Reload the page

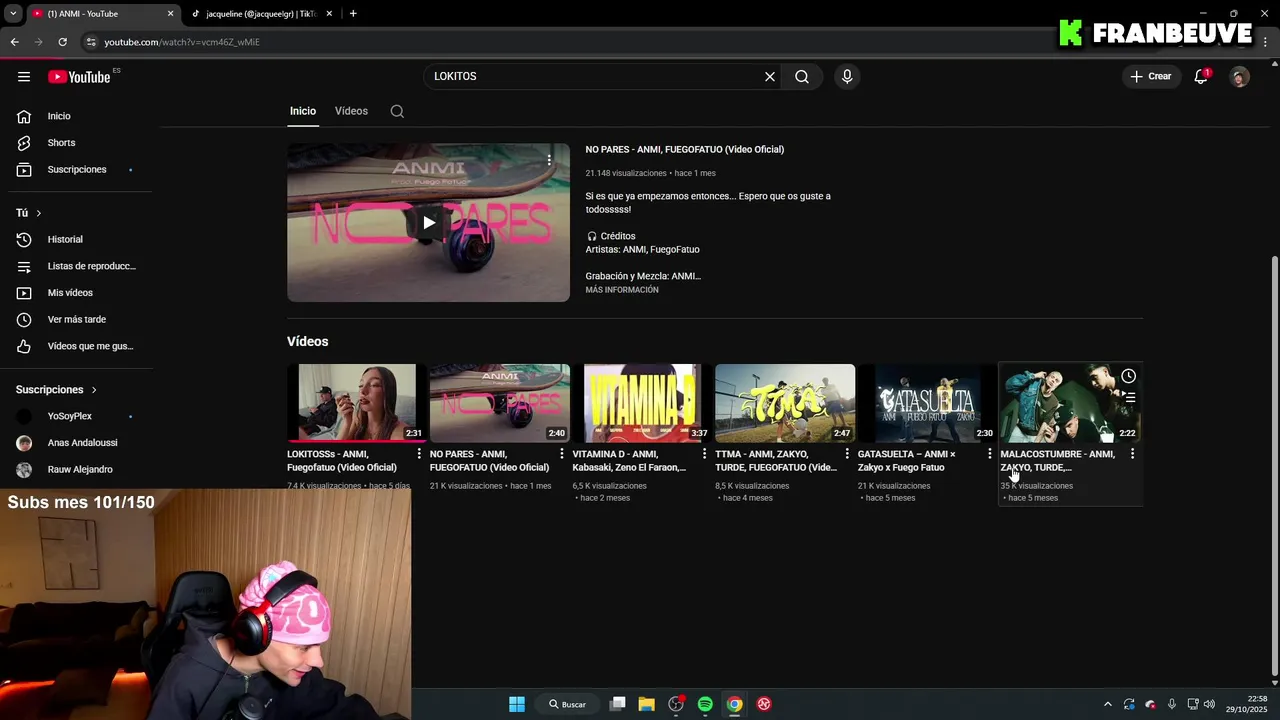(x=62, y=42)
